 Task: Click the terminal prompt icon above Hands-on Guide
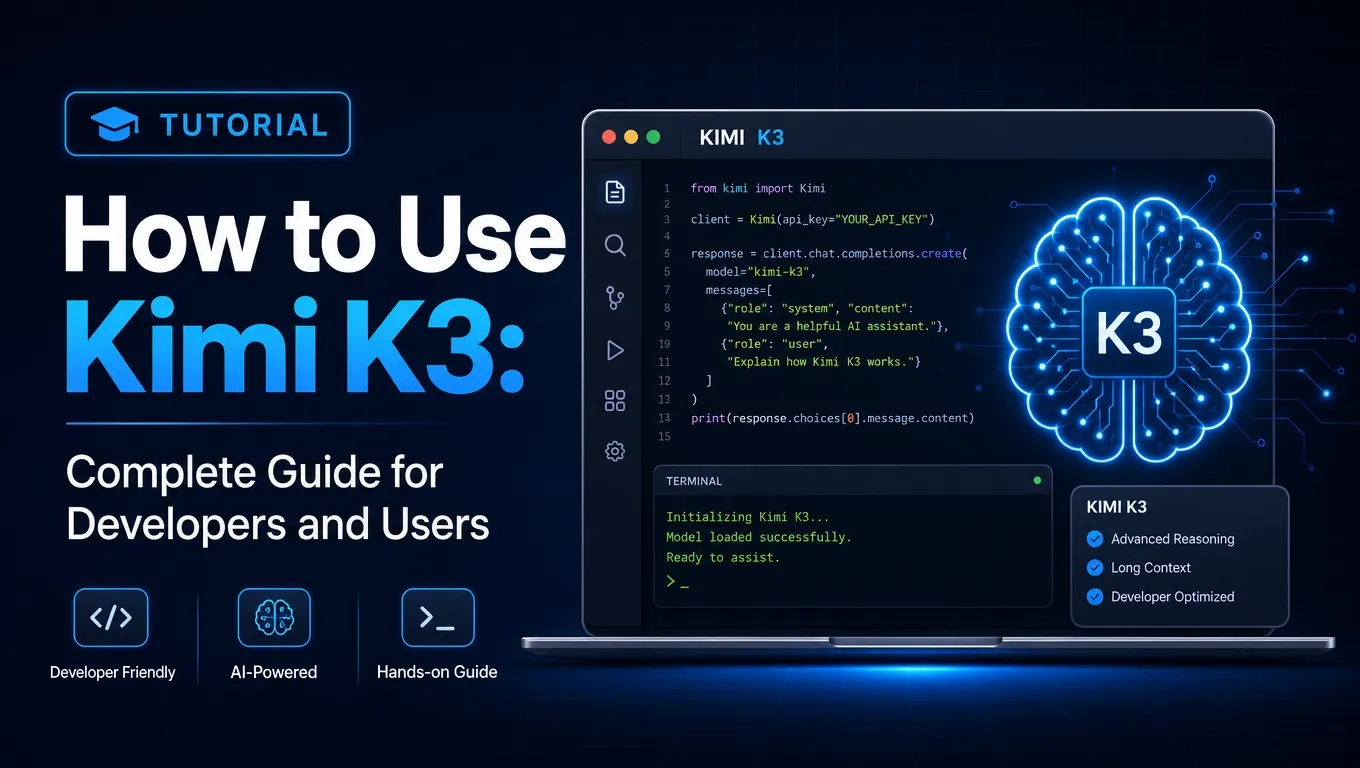[438, 618]
